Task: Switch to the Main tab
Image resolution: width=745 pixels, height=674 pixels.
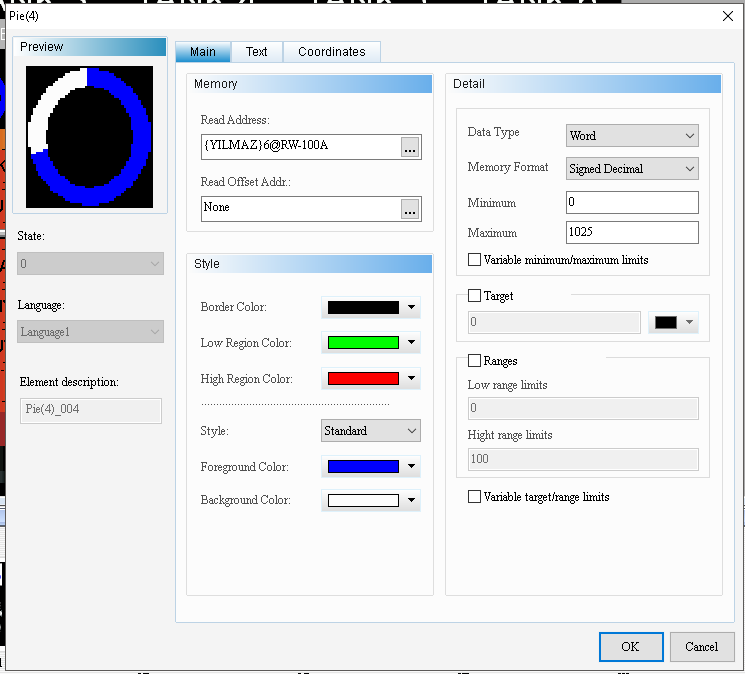Action: (203, 52)
